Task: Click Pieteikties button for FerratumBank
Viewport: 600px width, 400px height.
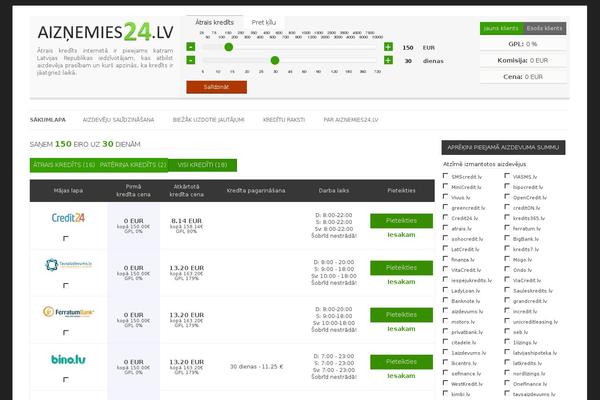Action: coord(401,315)
